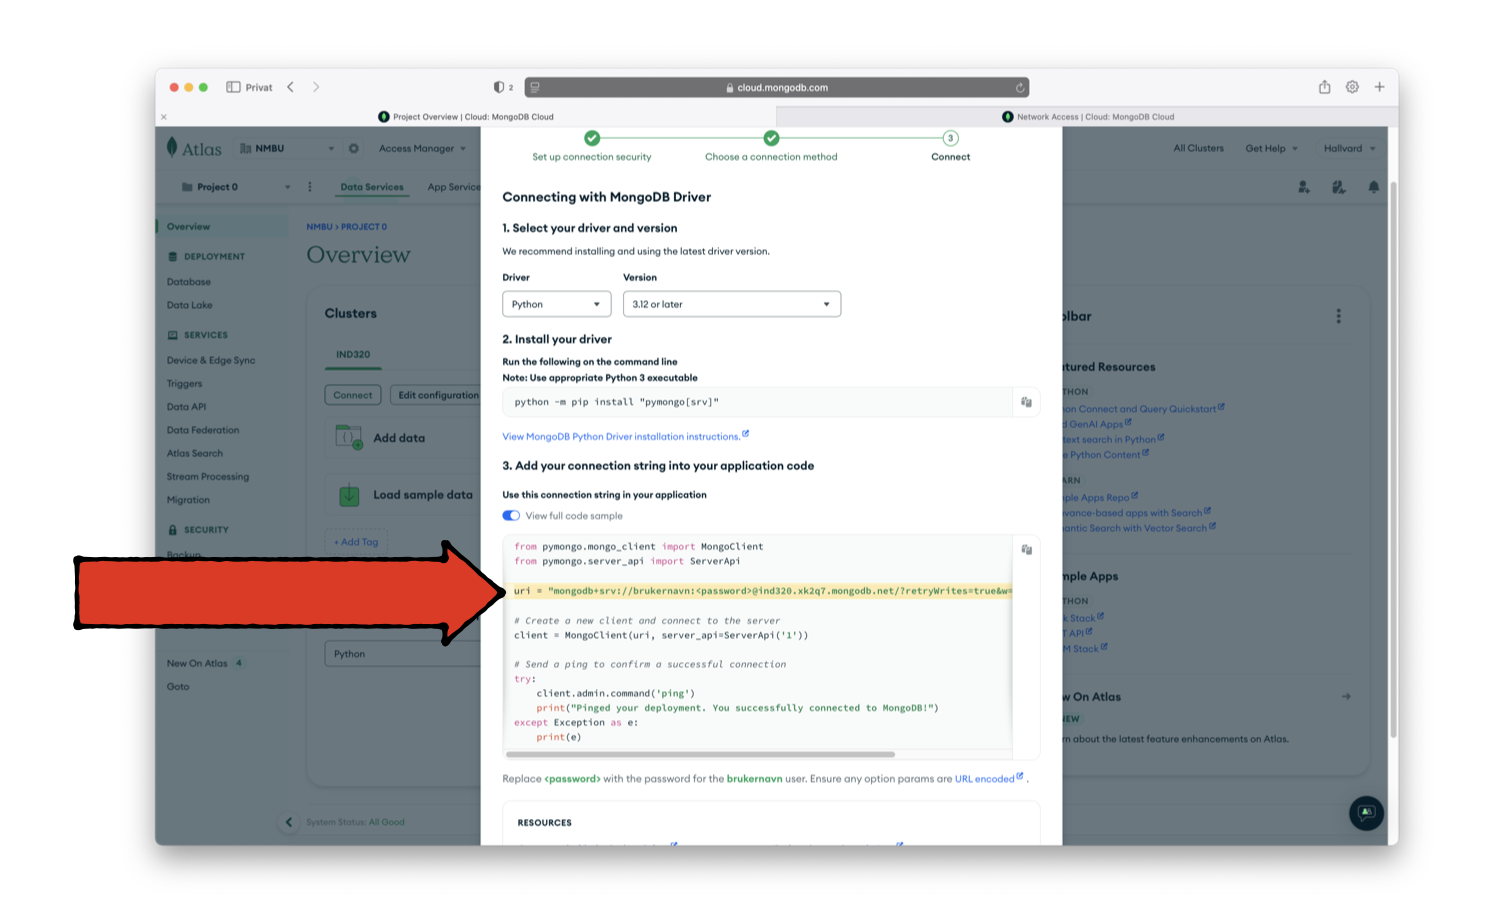Click the Add data card
The image size is (1489, 913).
[x=403, y=438]
